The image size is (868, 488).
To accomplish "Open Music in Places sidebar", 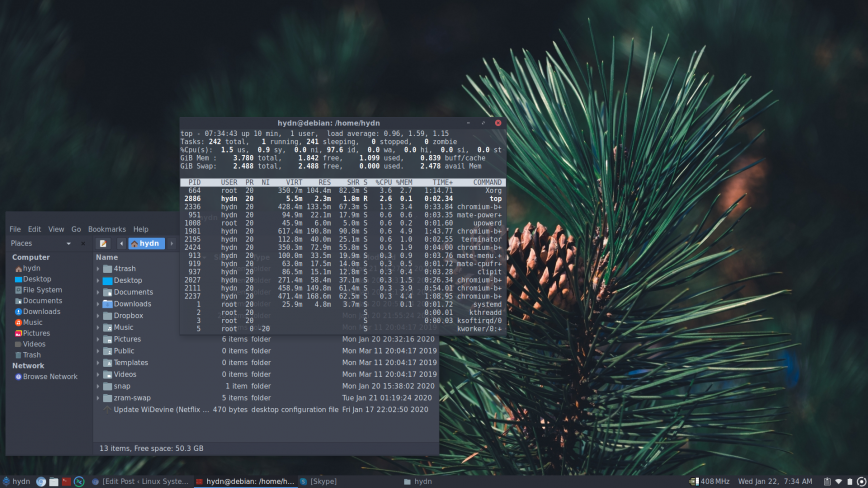I will point(29,323).
